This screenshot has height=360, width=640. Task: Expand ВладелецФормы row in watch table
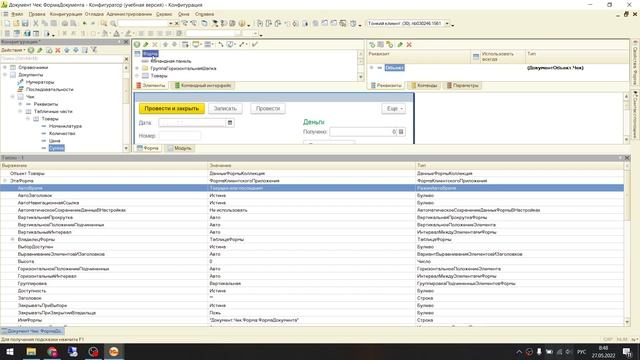tap(12, 239)
